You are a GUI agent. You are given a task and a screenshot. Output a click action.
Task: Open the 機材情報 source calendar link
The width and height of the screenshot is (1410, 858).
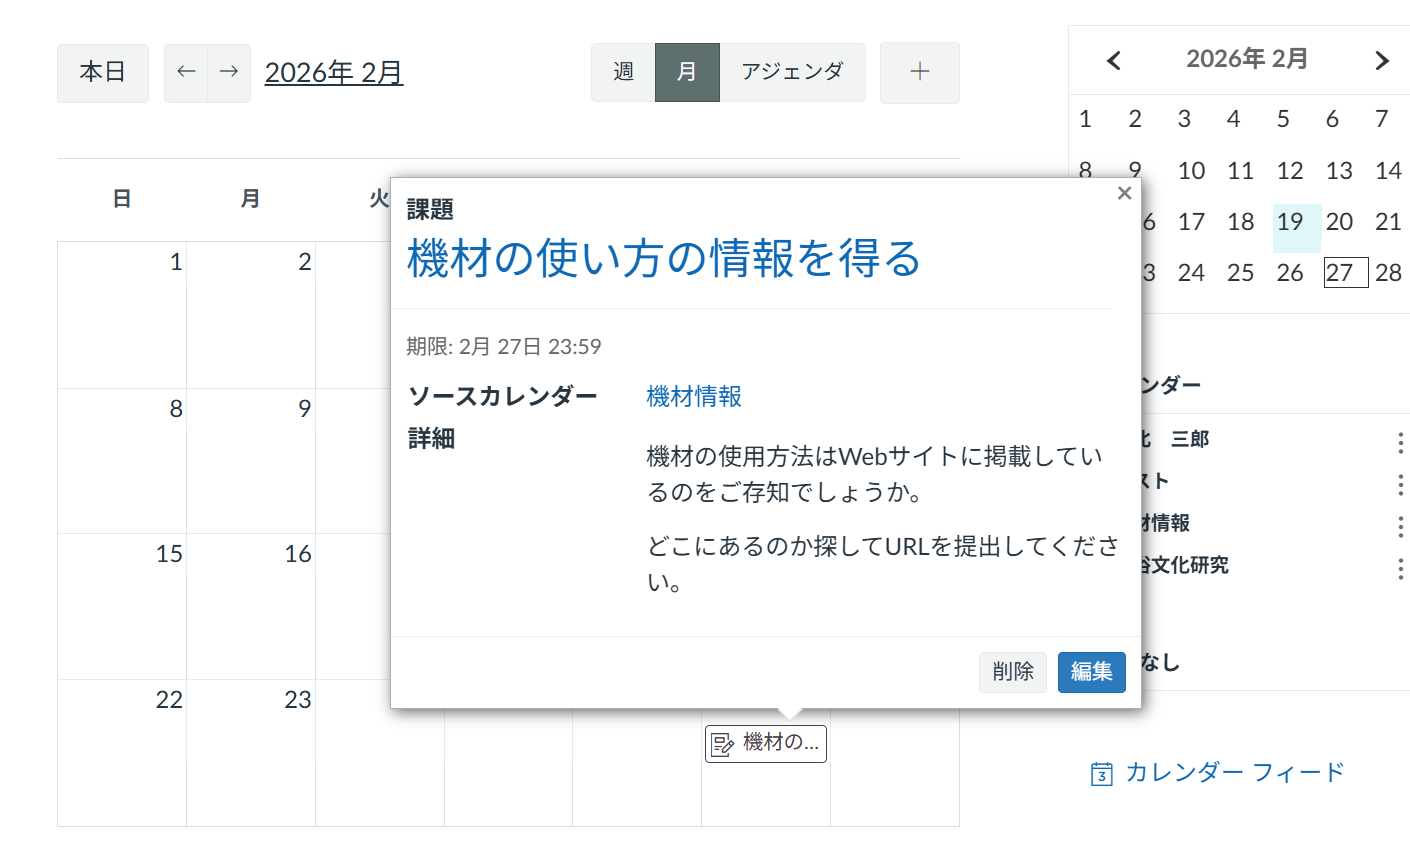[x=694, y=396]
